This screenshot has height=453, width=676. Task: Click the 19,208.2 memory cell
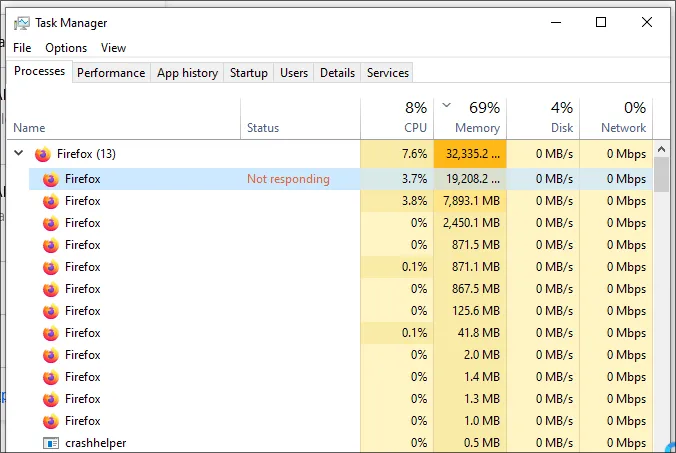470,179
